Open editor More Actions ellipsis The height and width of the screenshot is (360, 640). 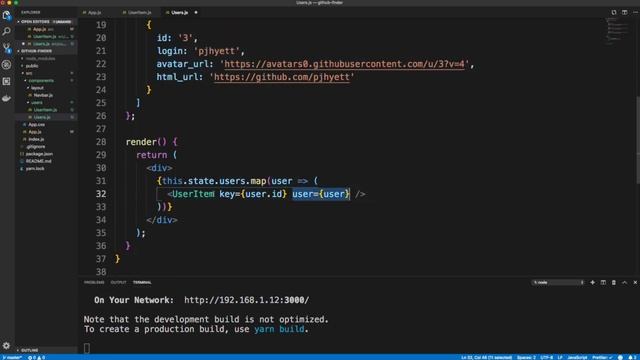[635, 12]
